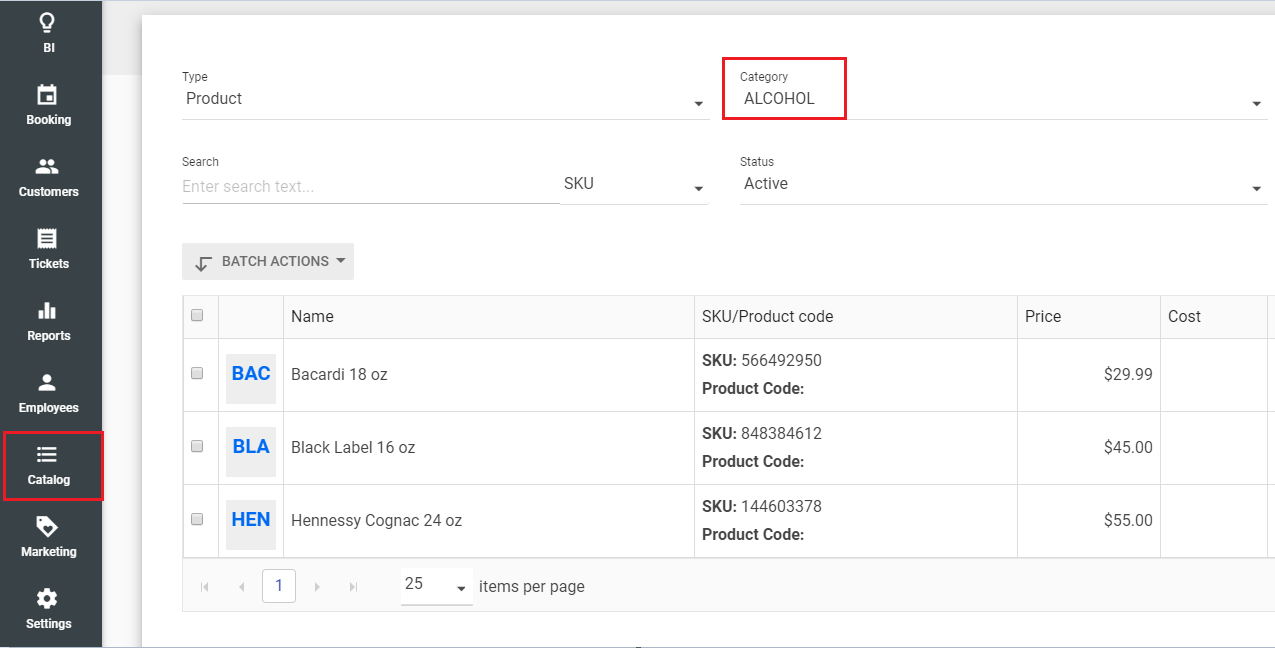
Task: Open the Settings gear icon
Action: click(47, 600)
